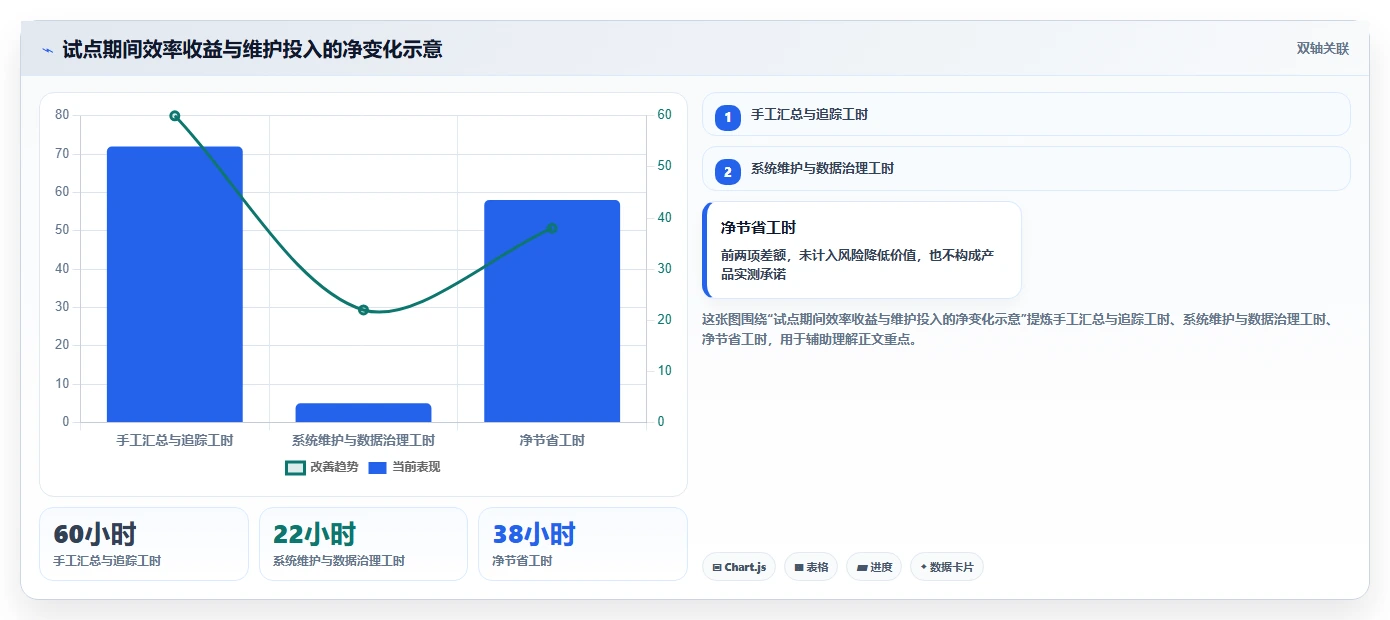Click the blue 当前表现 legend swatch

(x=378, y=467)
